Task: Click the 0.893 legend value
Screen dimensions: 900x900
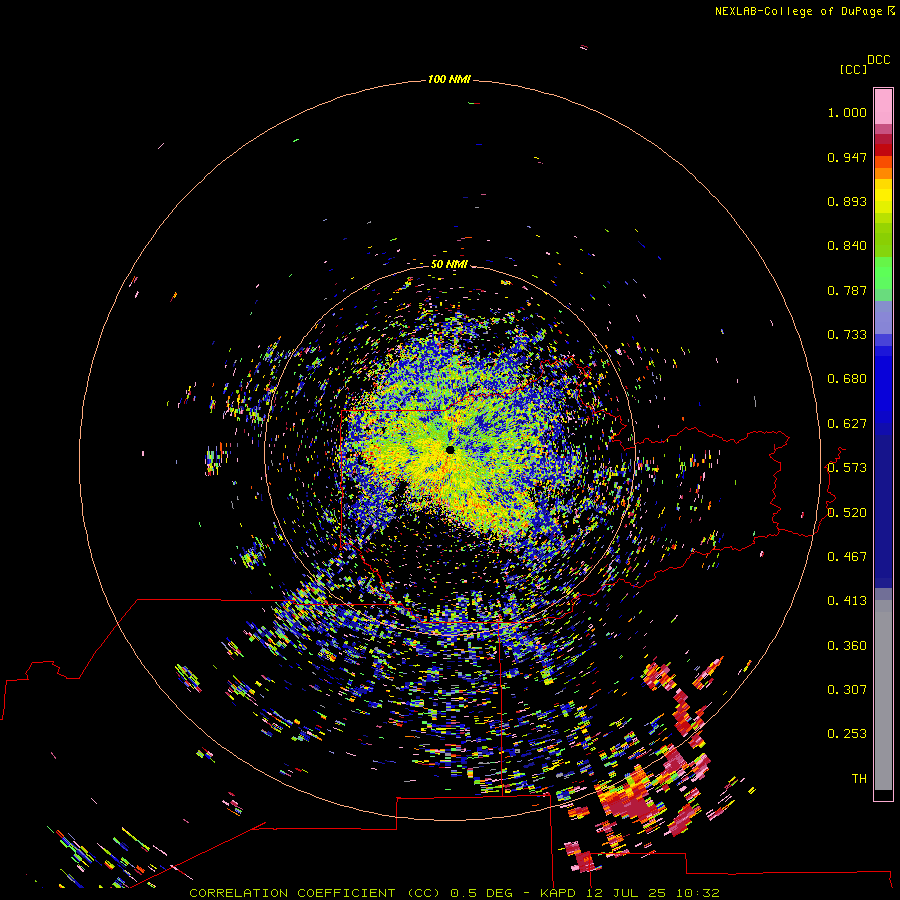Action: click(x=847, y=201)
